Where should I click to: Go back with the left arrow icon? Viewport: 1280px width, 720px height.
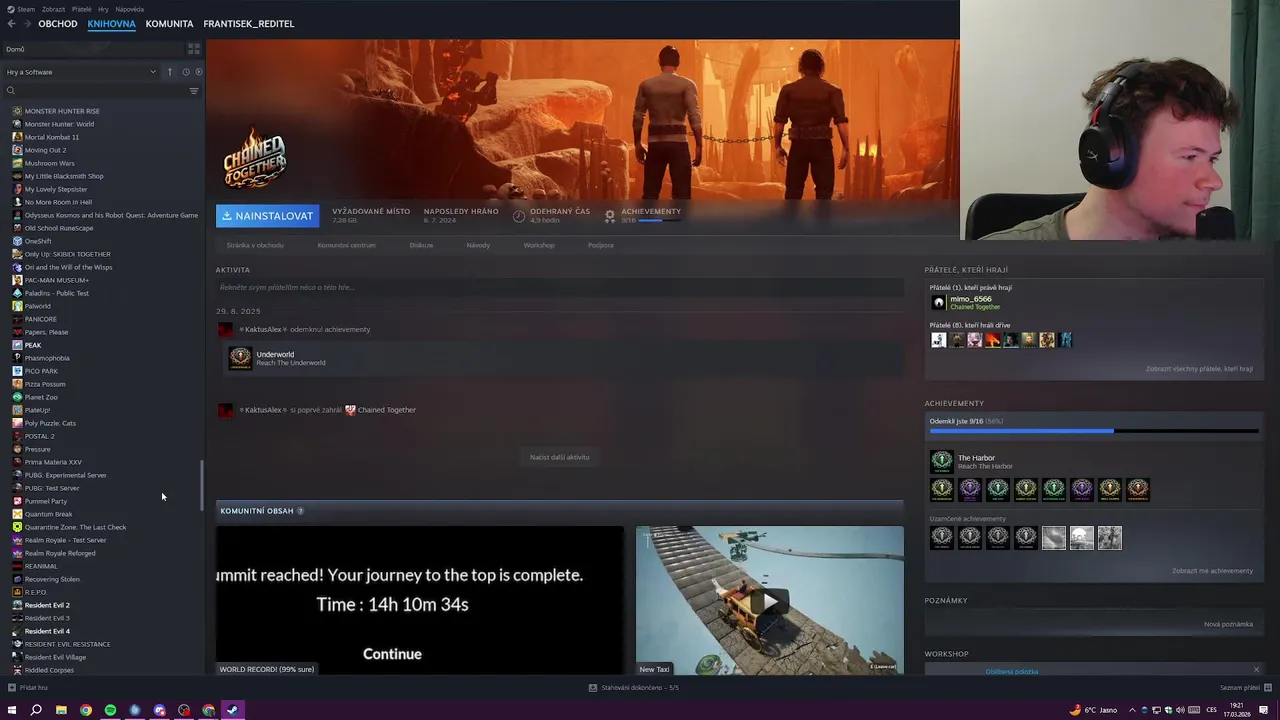point(12,24)
